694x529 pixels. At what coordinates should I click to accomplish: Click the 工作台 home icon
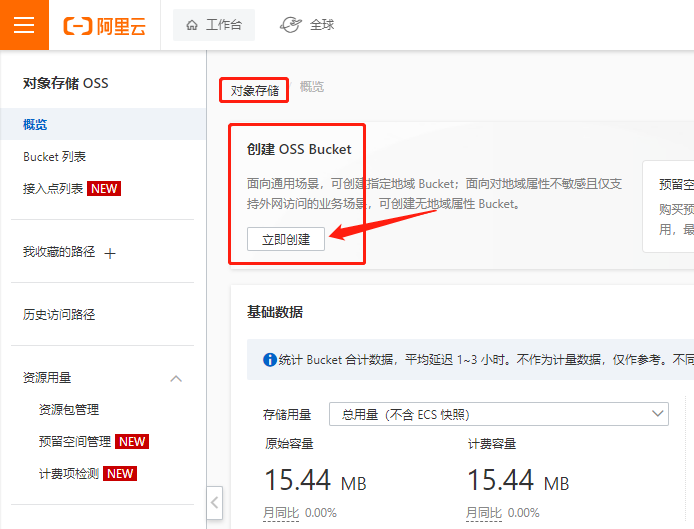click(x=192, y=26)
